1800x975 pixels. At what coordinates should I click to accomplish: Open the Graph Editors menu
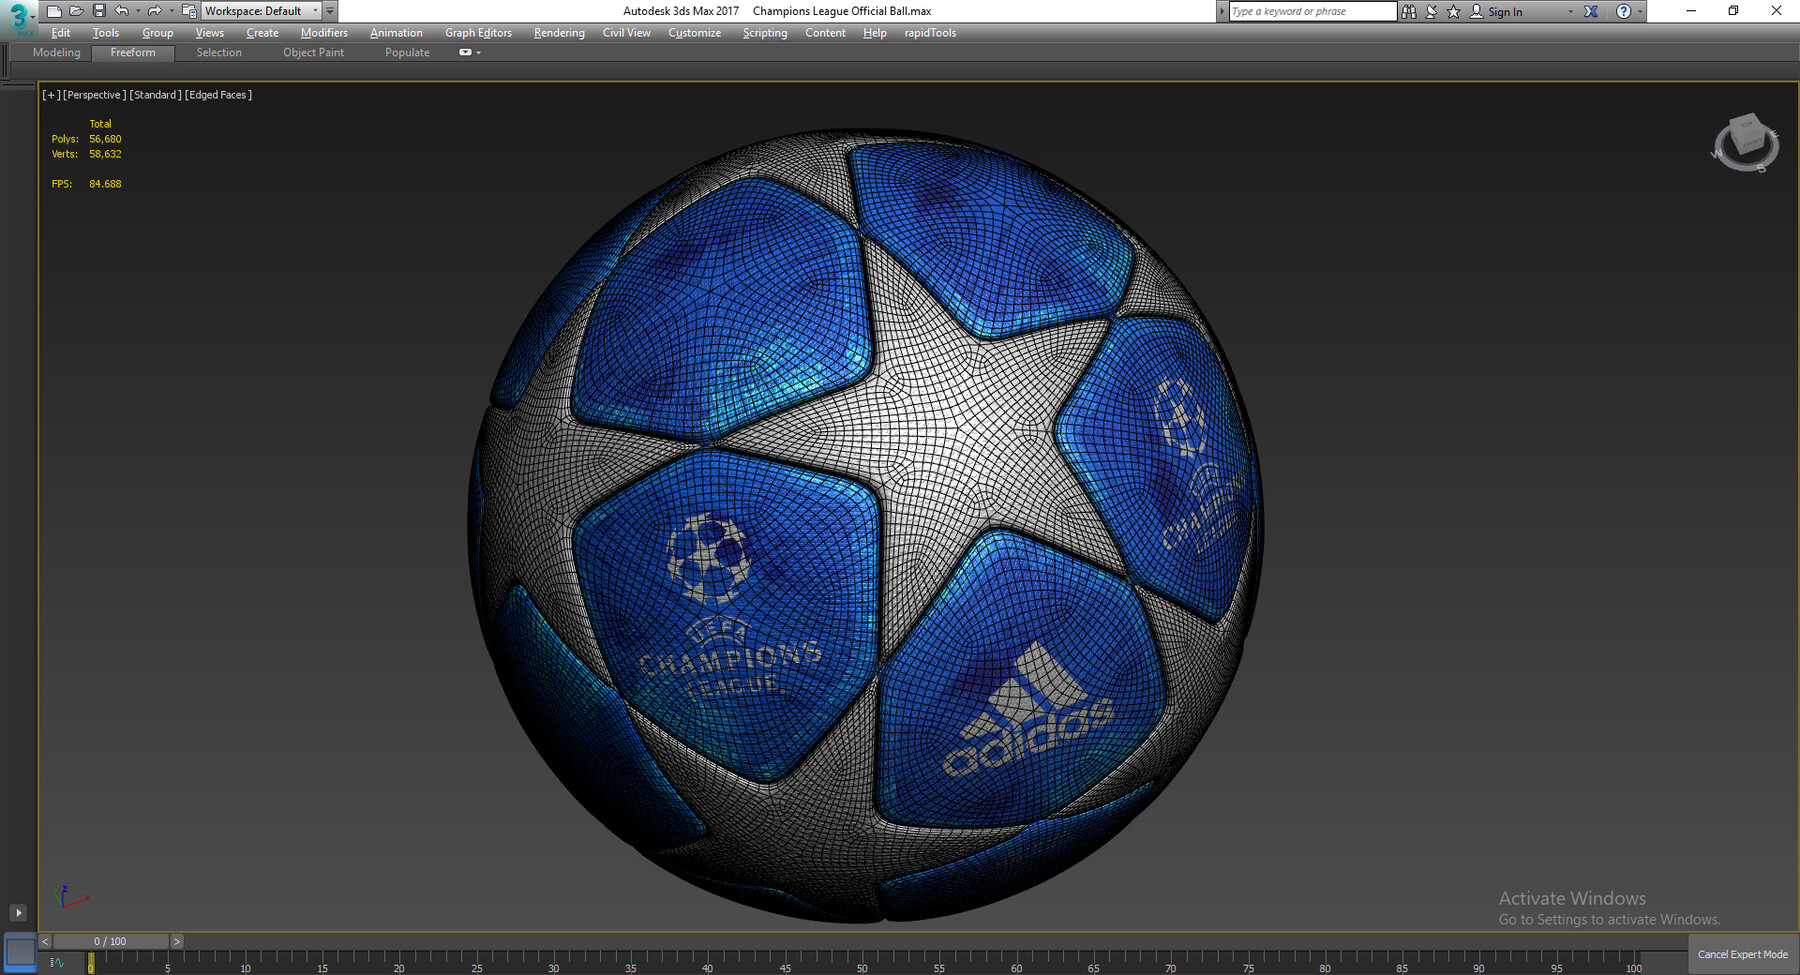(x=478, y=33)
